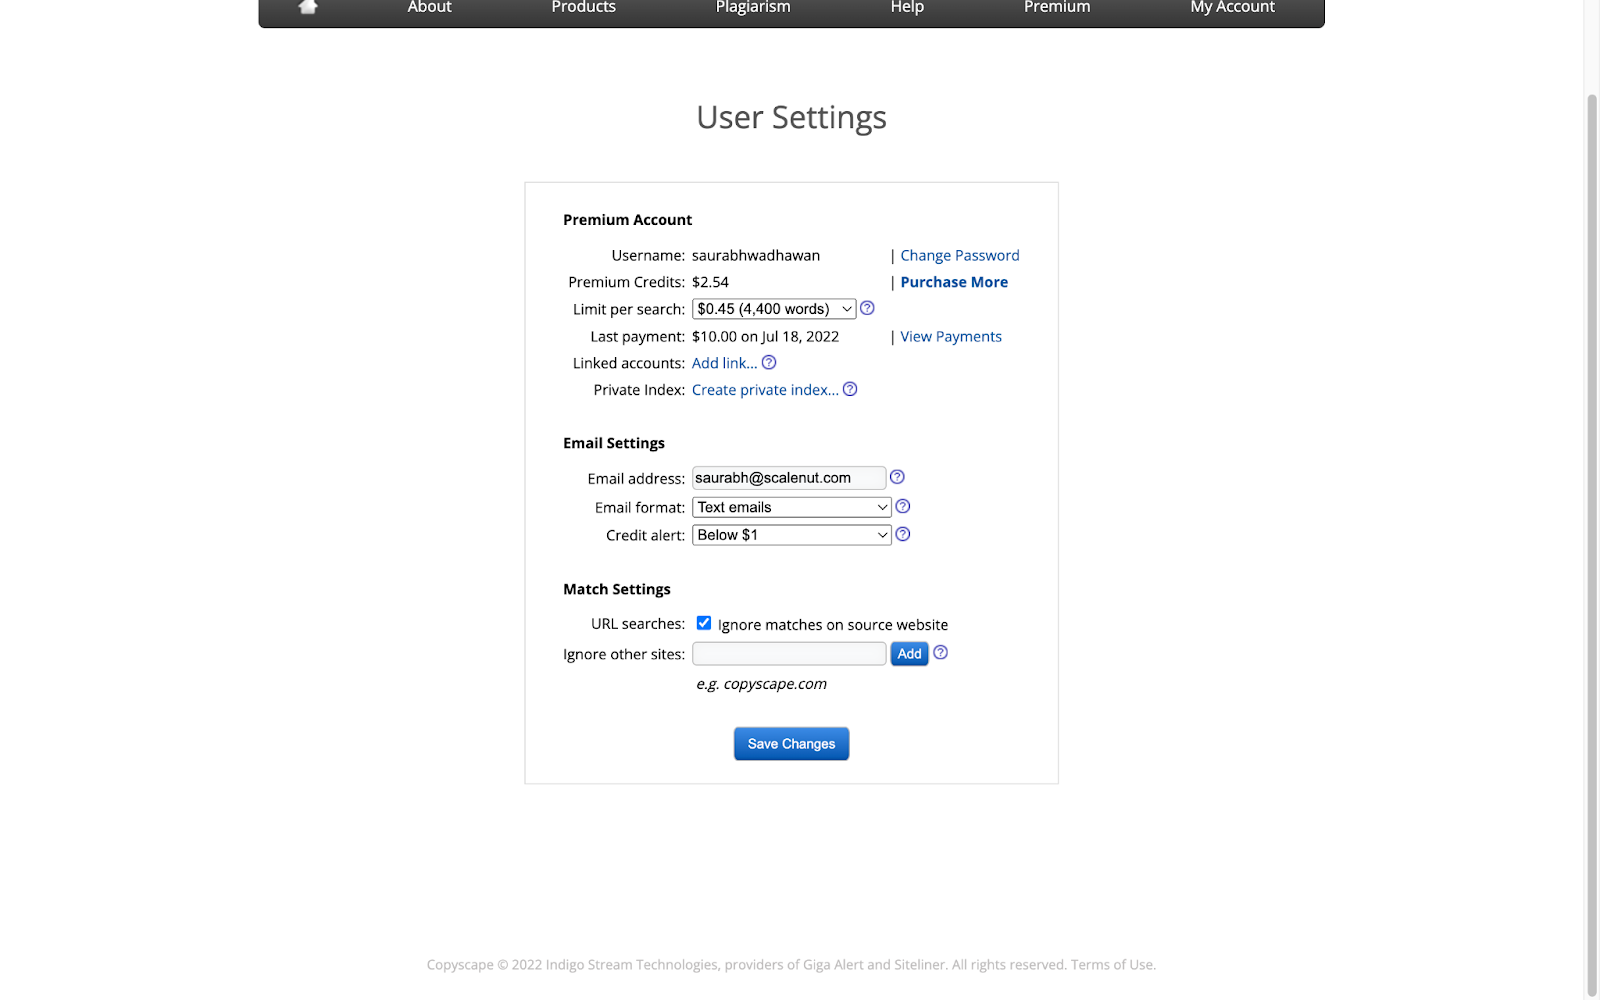The image size is (1600, 1000).
Task: Open the My Account menu
Action: pyautogui.click(x=1232, y=7)
